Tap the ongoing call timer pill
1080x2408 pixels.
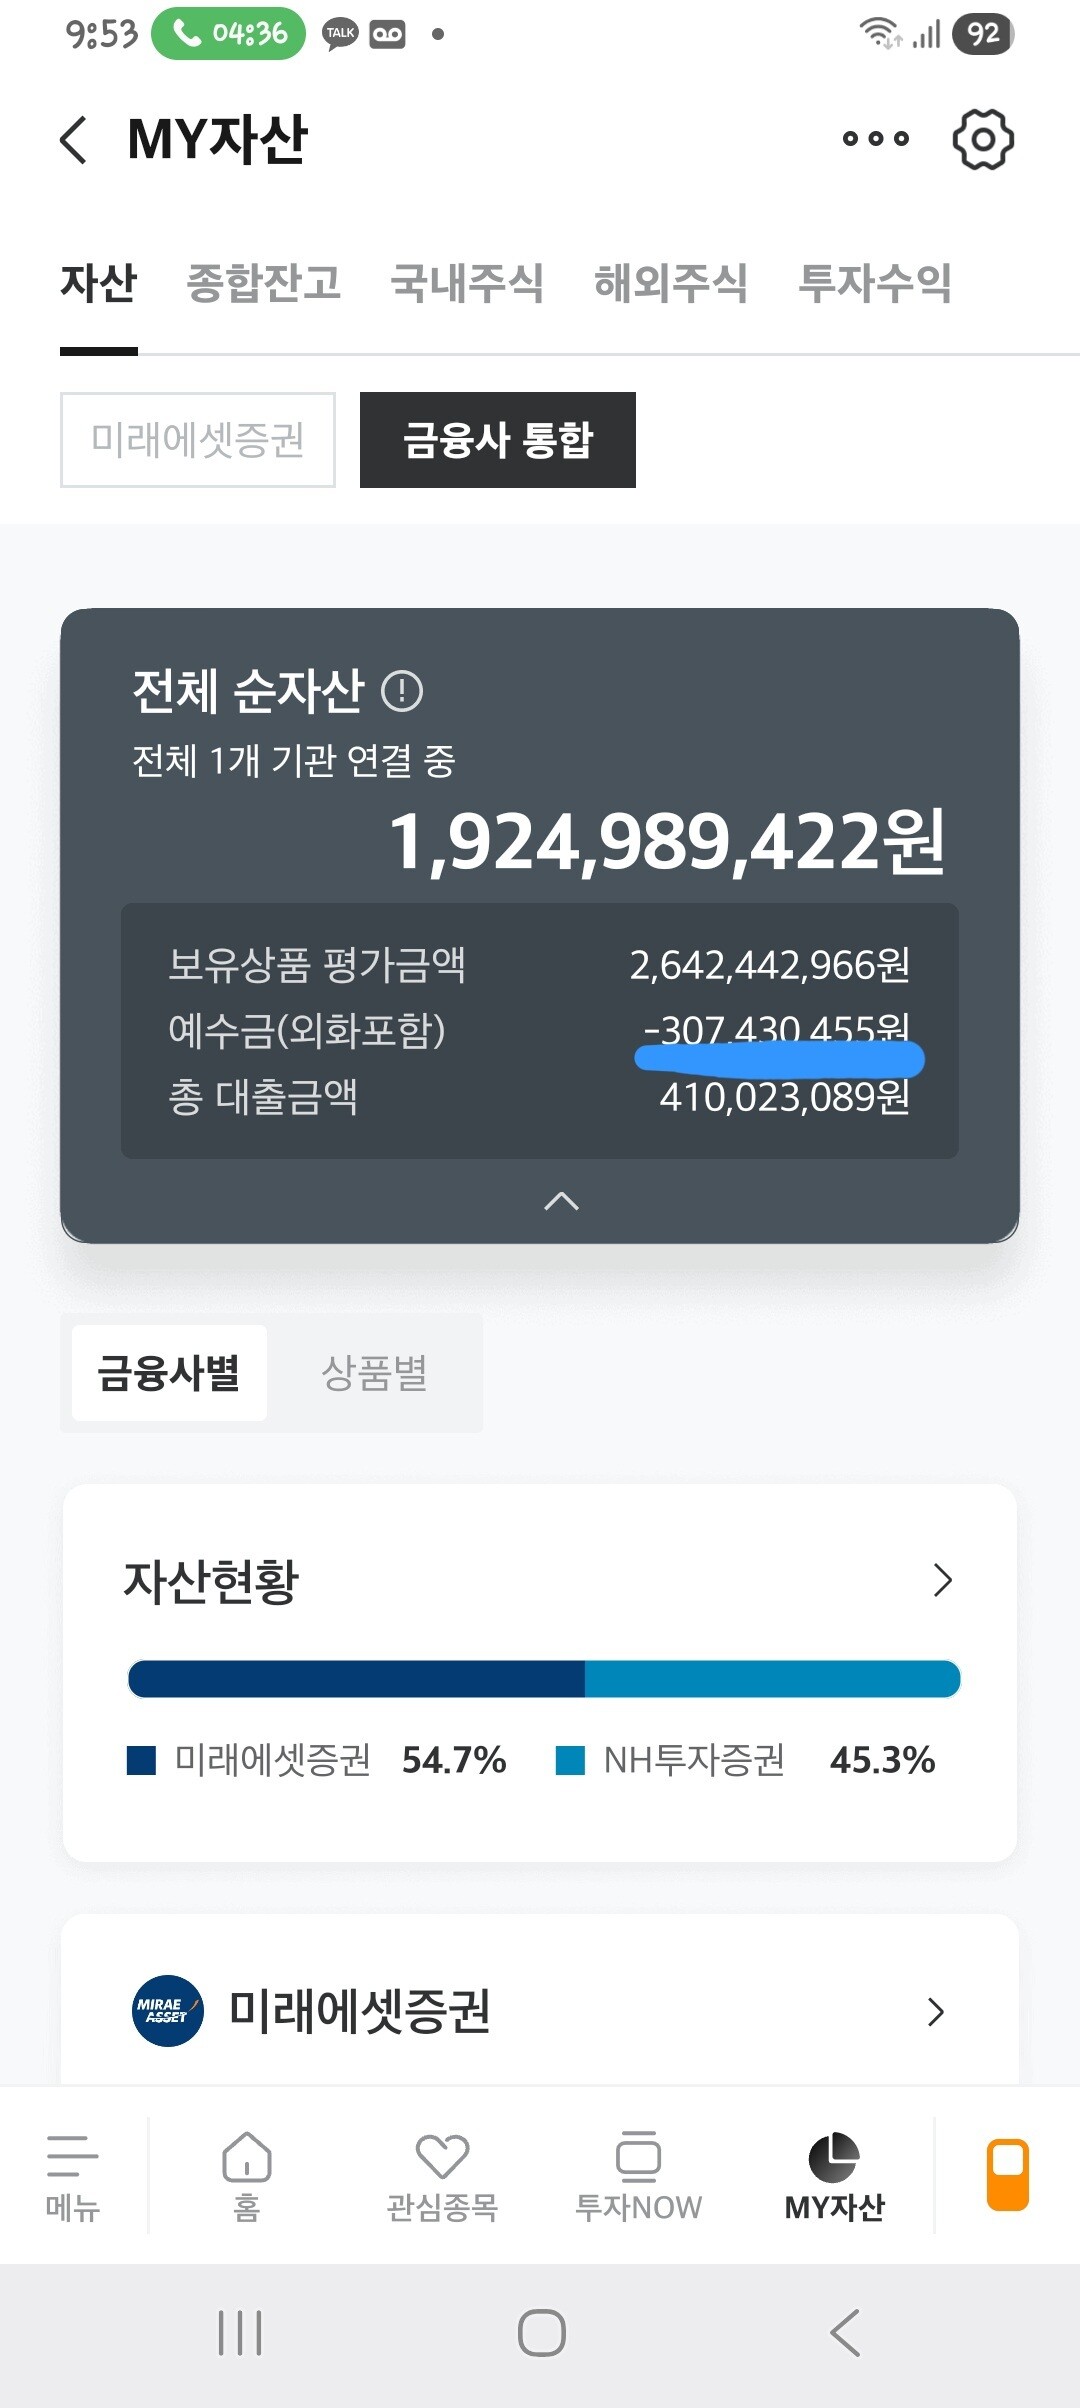(229, 33)
